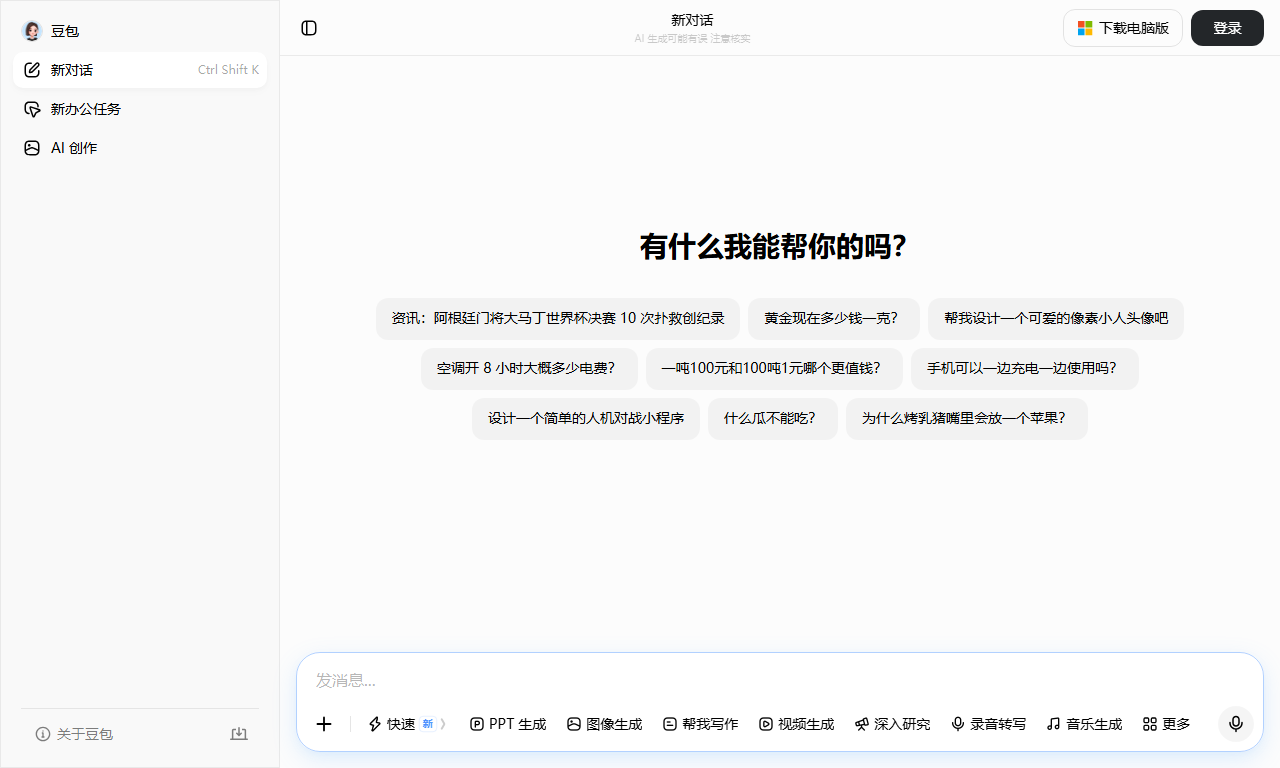Click the Ctrl Shift K shortcut hint

click(x=228, y=70)
